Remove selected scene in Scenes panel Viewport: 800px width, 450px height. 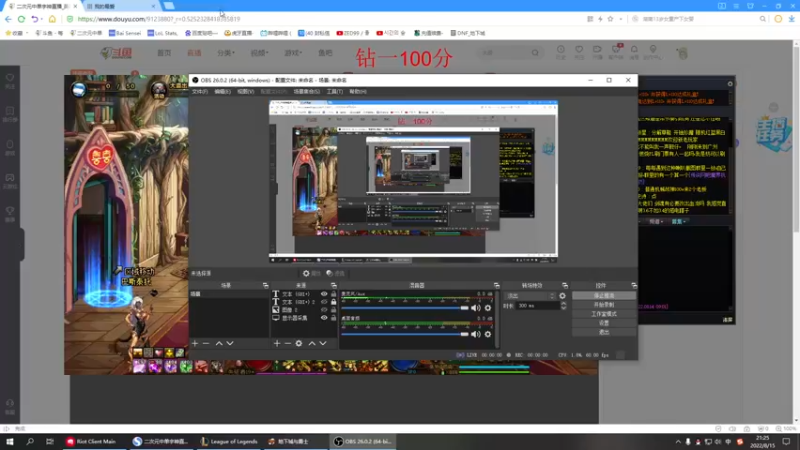[206, 343]
